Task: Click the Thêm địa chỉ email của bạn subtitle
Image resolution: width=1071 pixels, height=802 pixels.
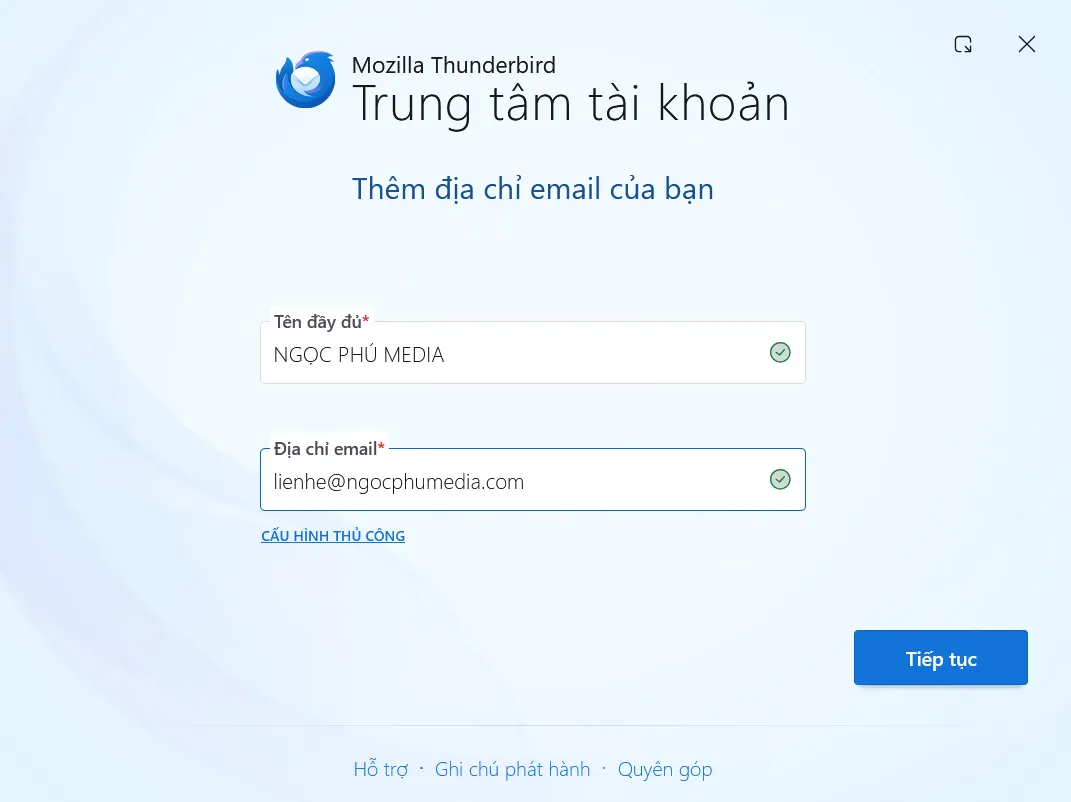Action: [x=533, y=189]
